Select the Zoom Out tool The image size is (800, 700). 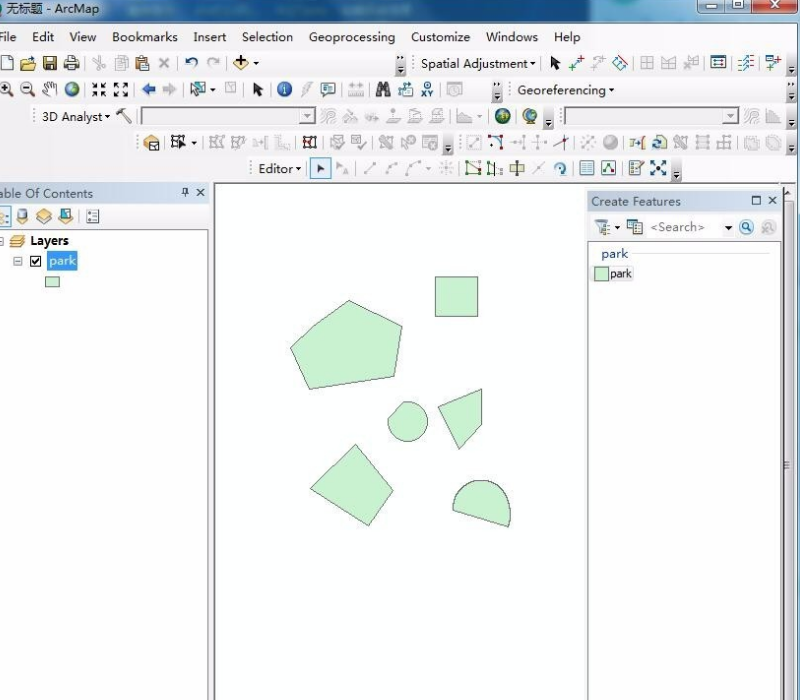tap(28, 90)
